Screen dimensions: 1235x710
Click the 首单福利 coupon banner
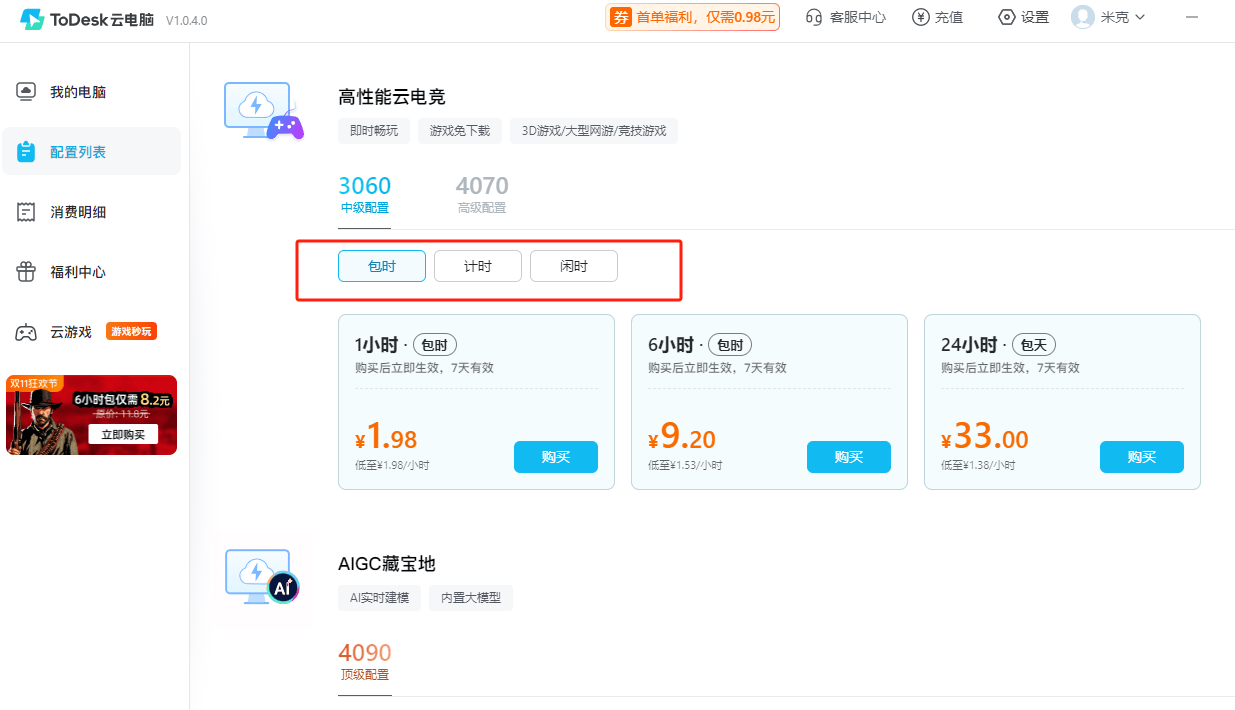pyautogui.click(x=692, y=17)
